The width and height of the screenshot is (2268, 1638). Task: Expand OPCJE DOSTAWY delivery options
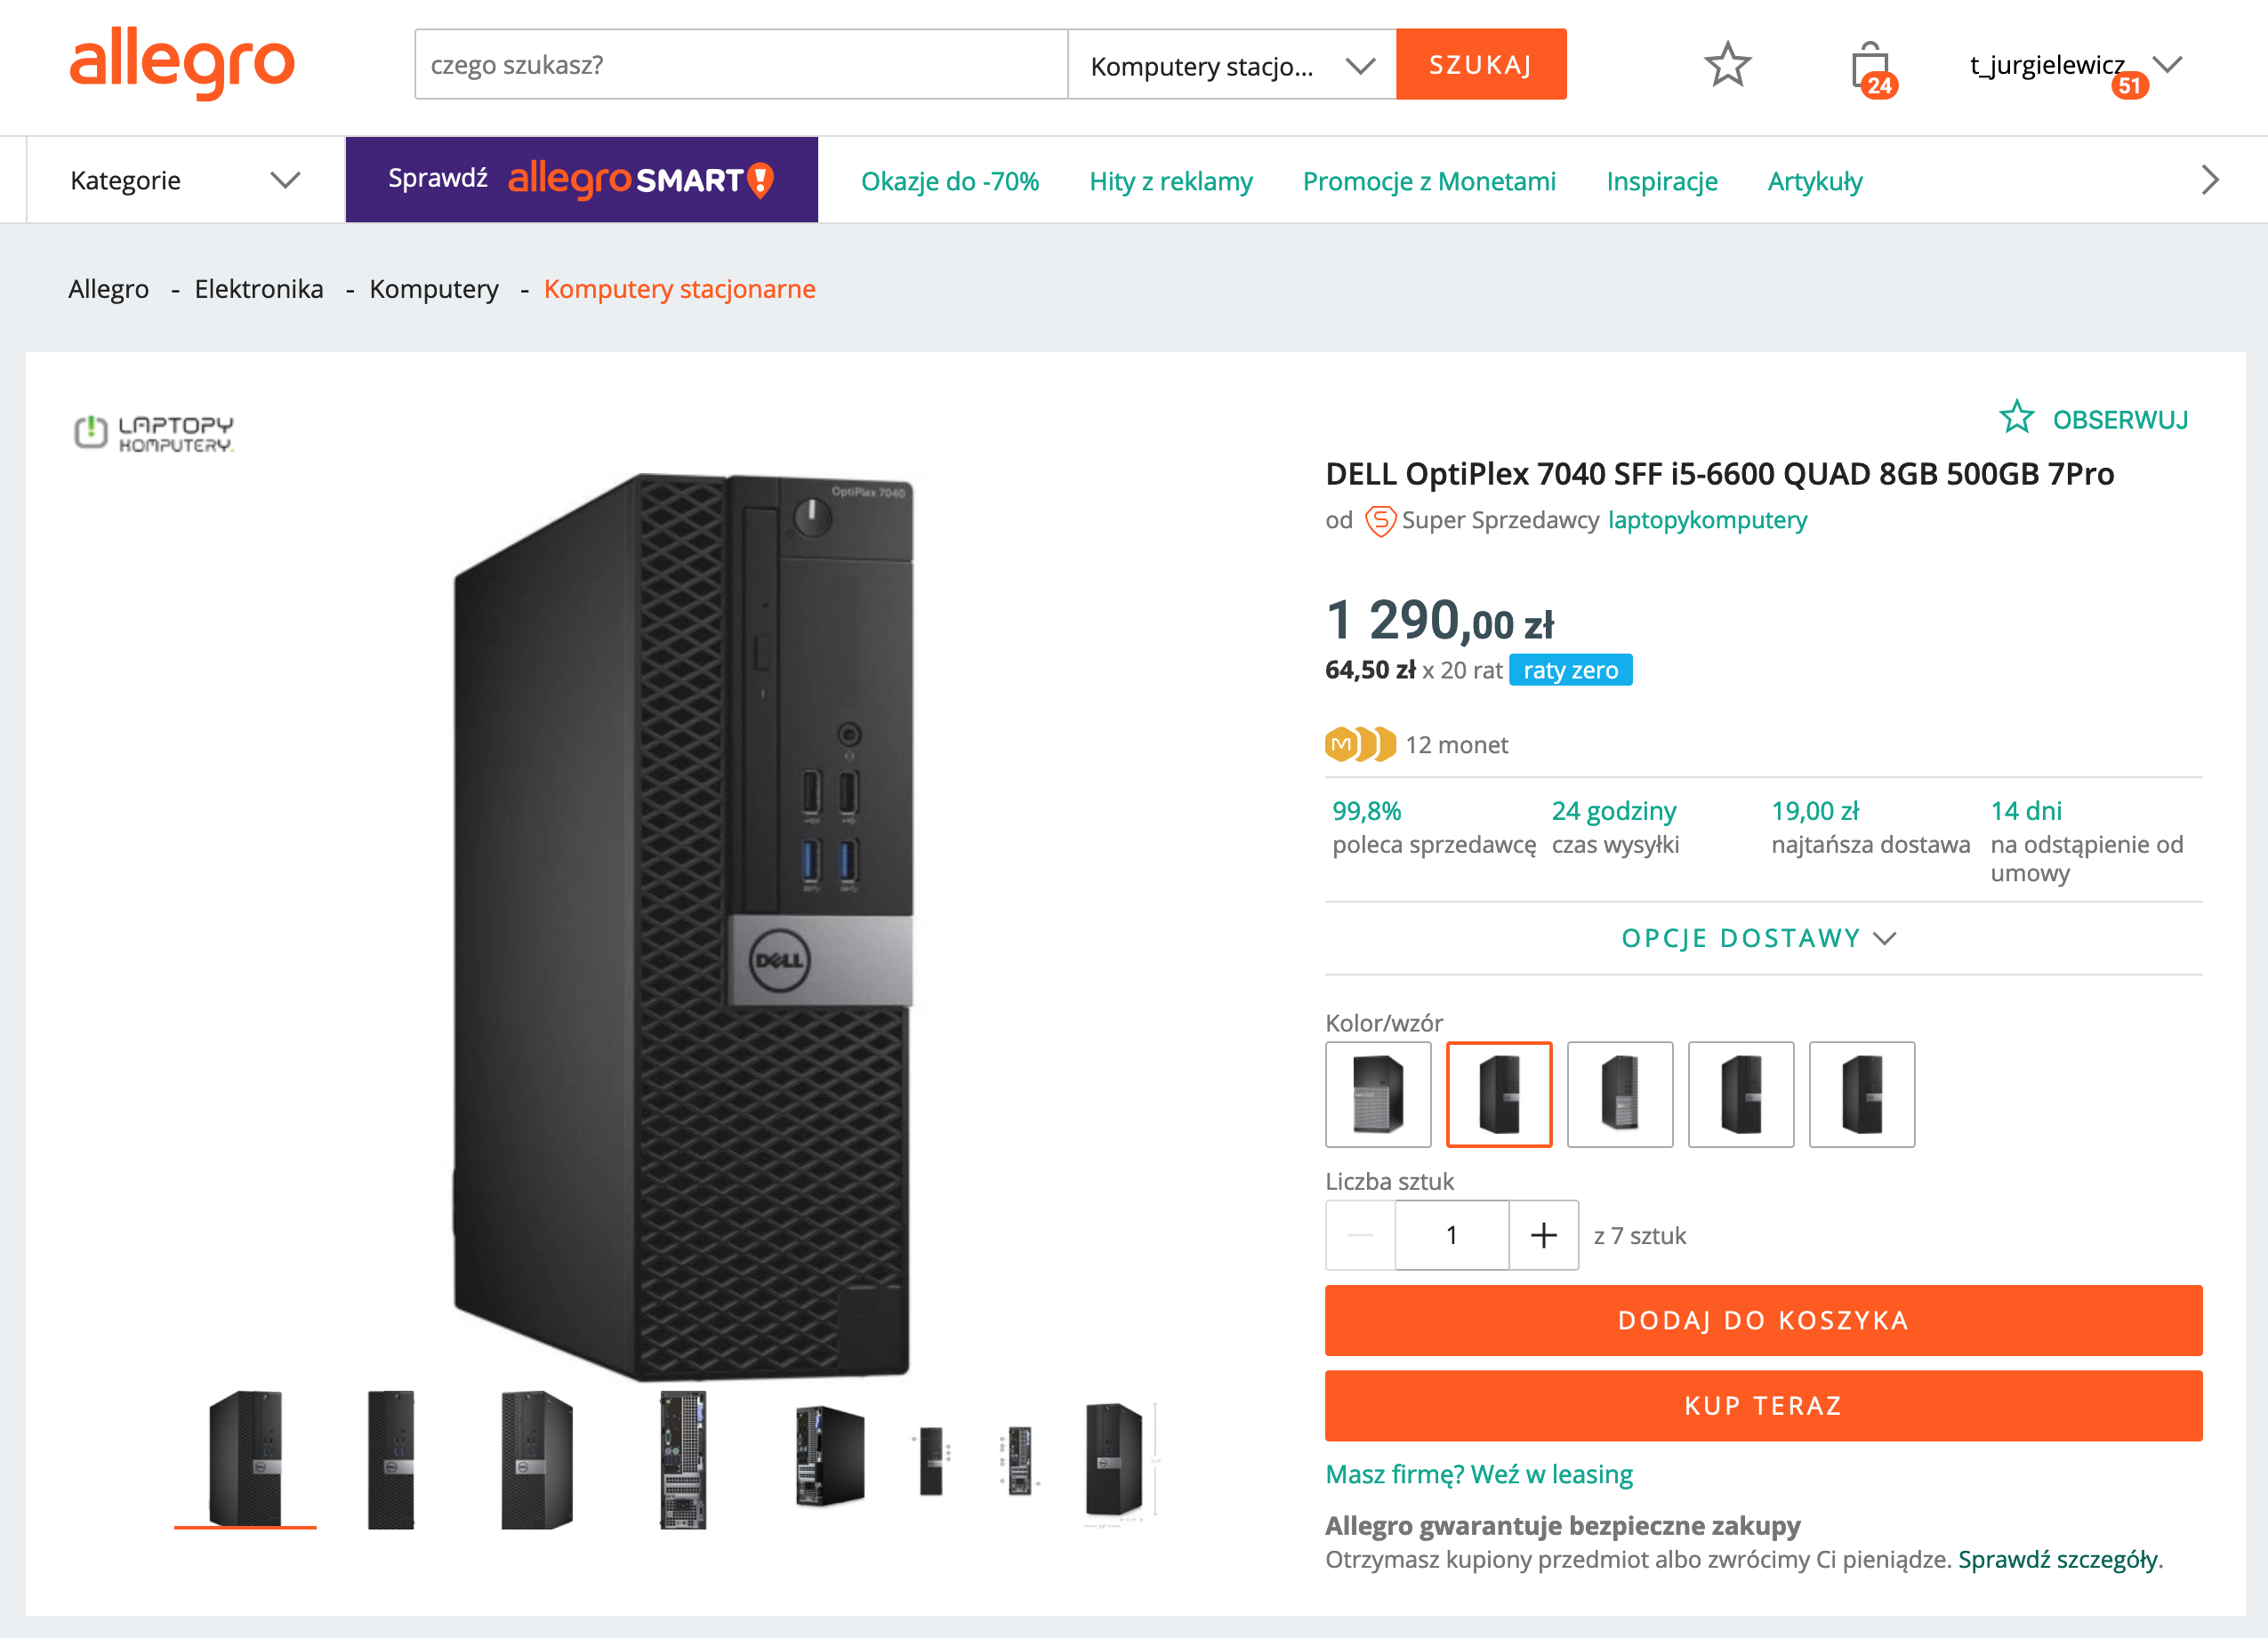coord(1758,938)
